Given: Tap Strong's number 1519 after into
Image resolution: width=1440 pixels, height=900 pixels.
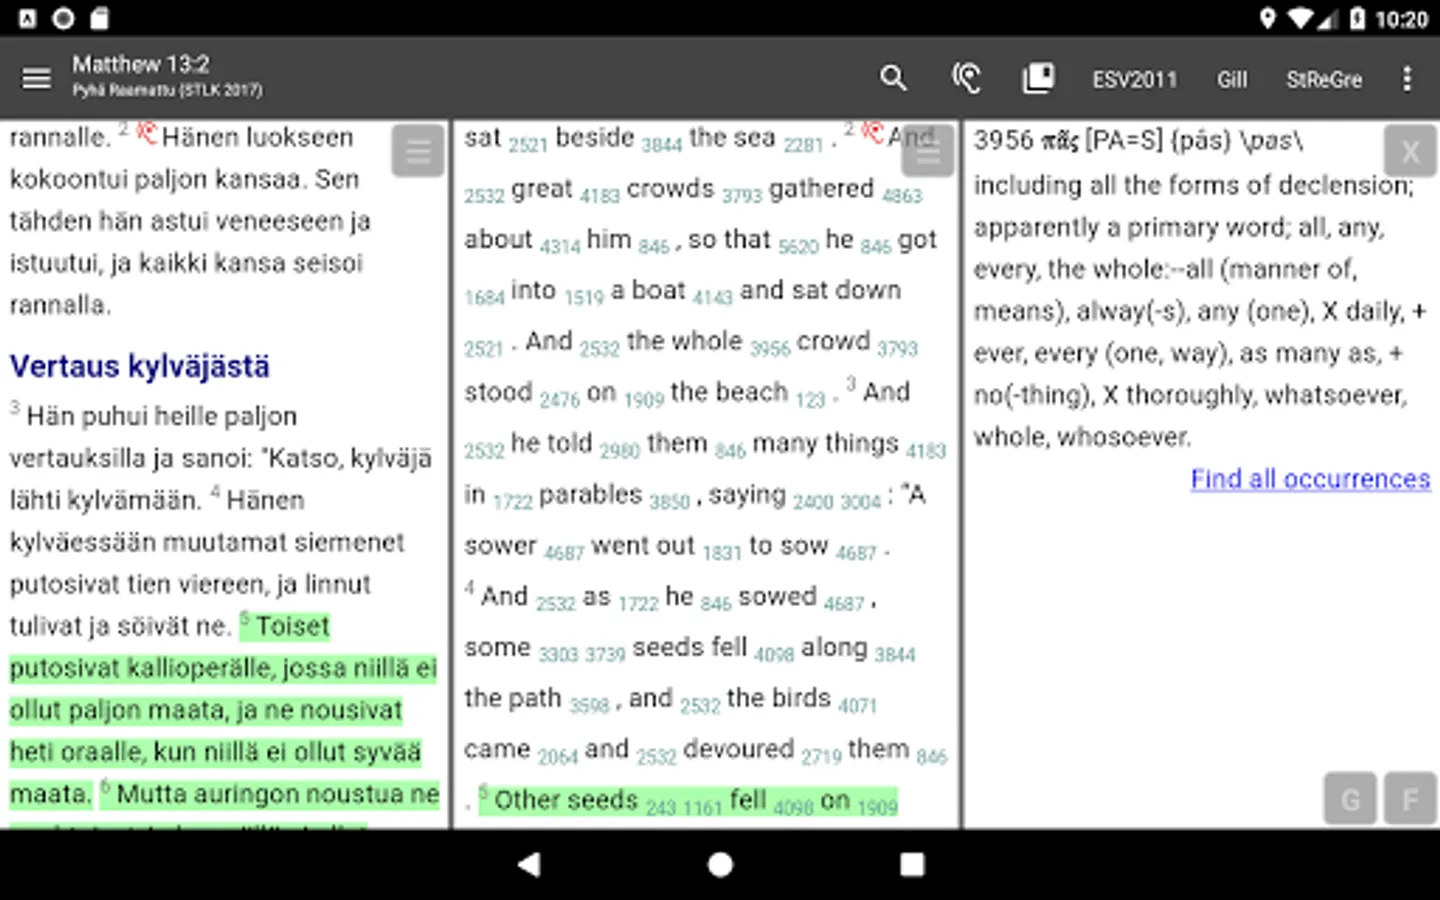Looking at the screenshot, I should [584, 298].
